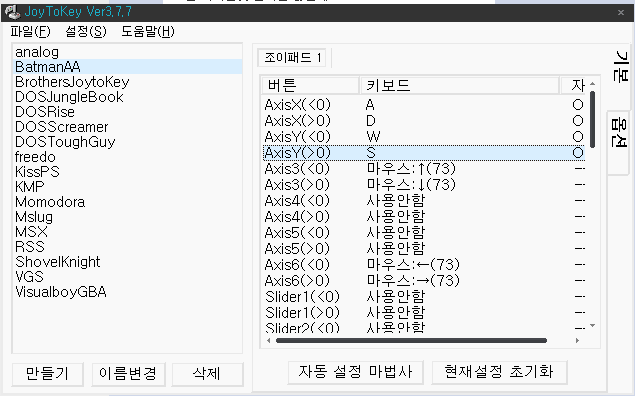Select the DOSScreamer profile

pyautogui.click(x=128, y=127)
